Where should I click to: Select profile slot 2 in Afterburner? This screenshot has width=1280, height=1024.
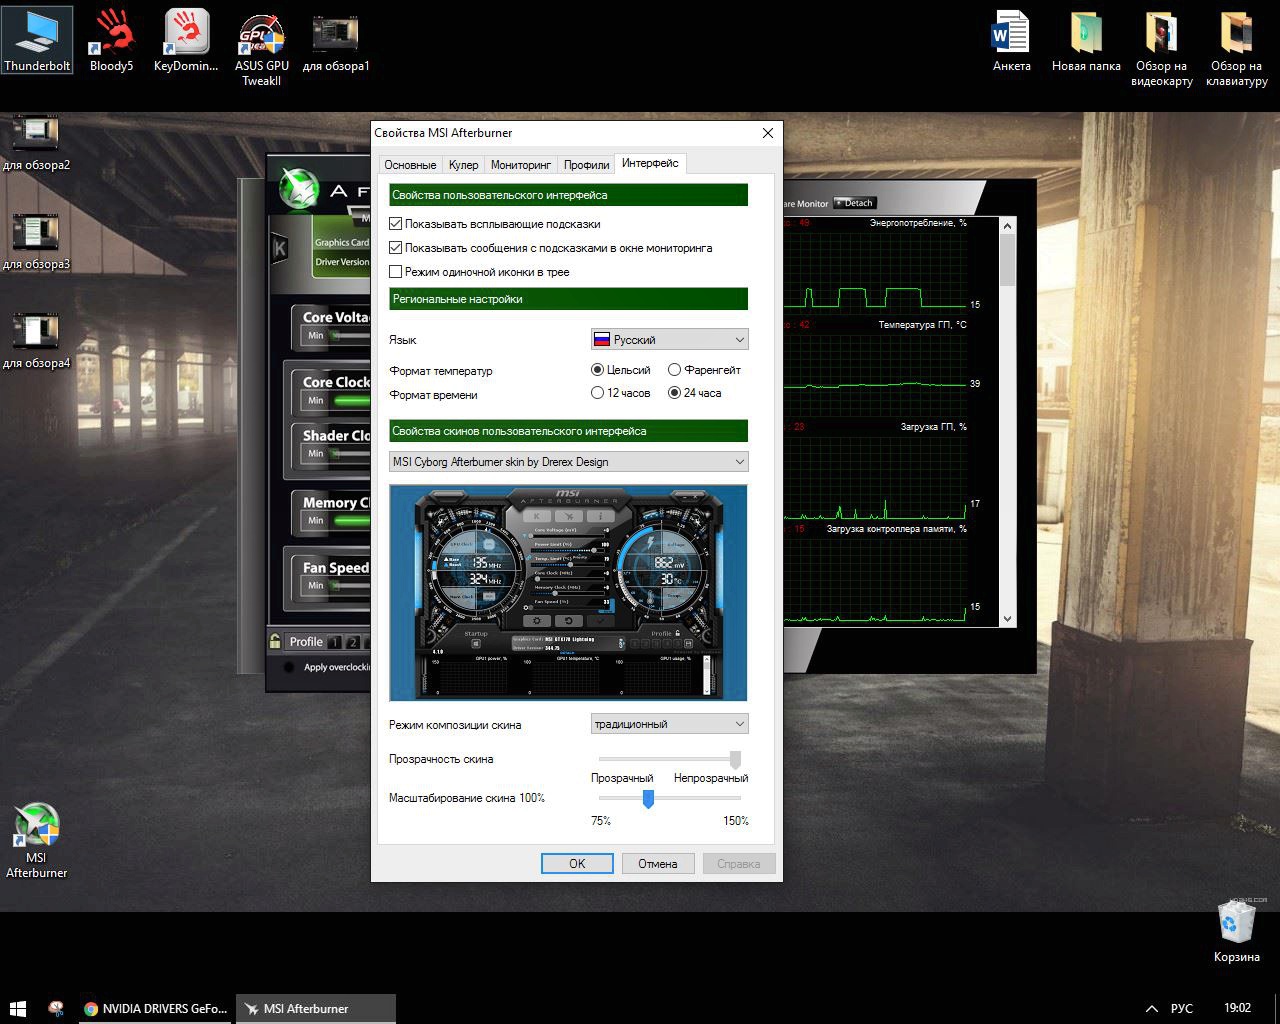(x=353, y=643)
